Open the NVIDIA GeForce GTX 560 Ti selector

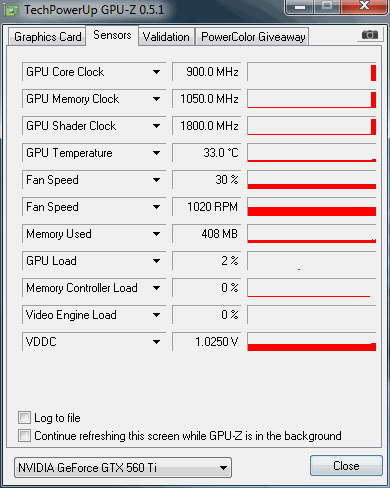[x=123, y=468]
